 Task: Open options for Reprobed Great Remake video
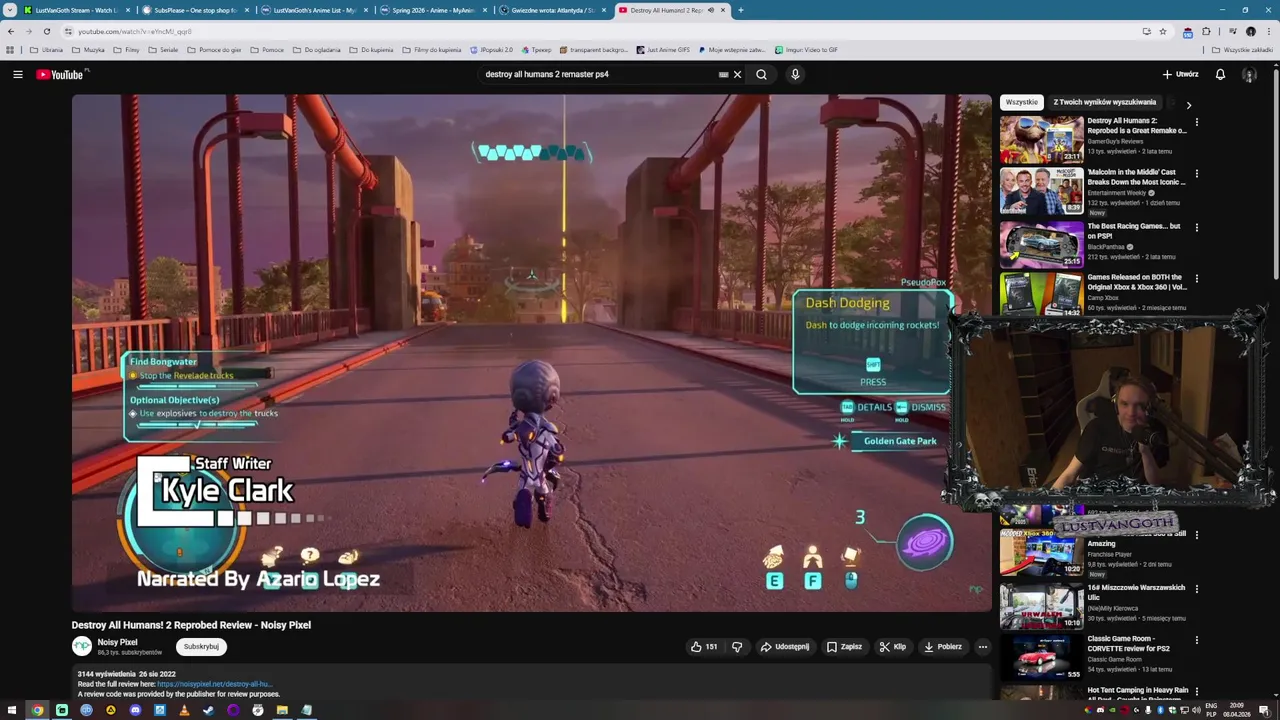1196,122
